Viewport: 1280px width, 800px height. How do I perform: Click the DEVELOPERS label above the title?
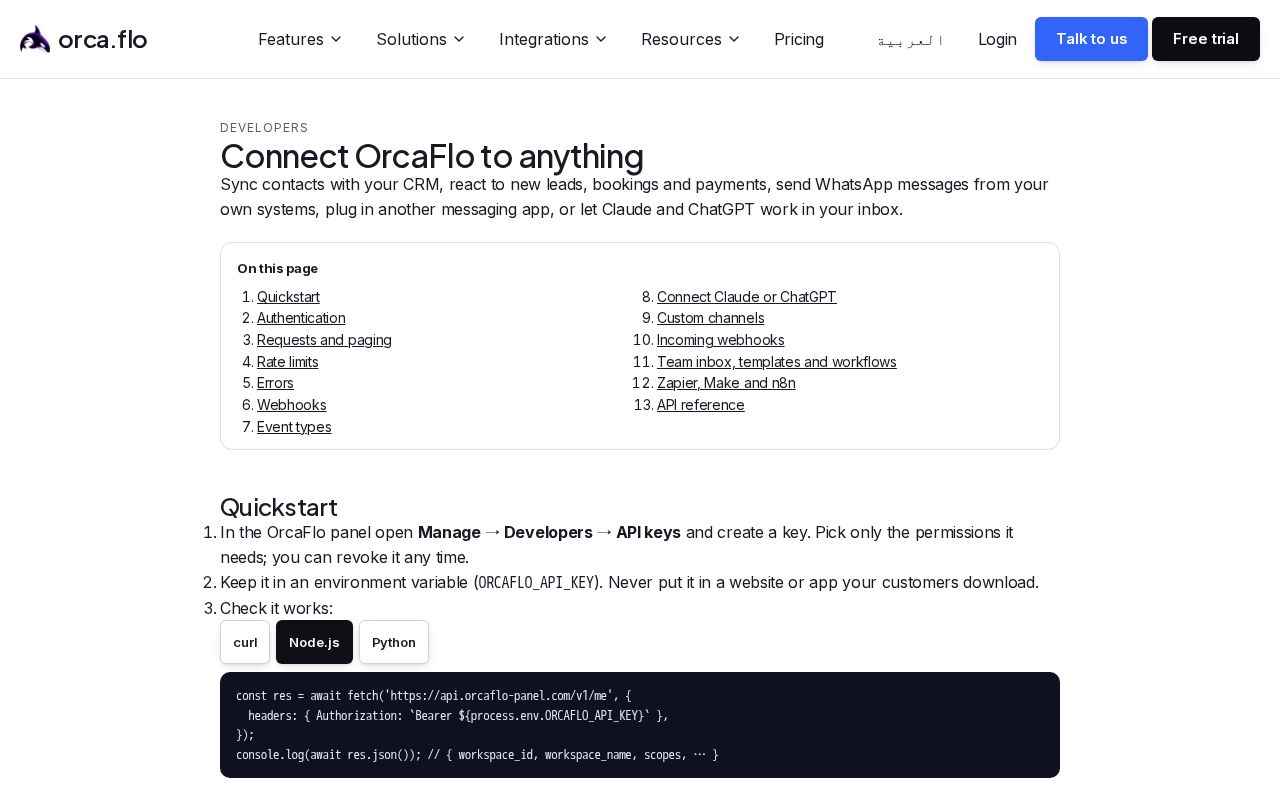pos(264,128)
